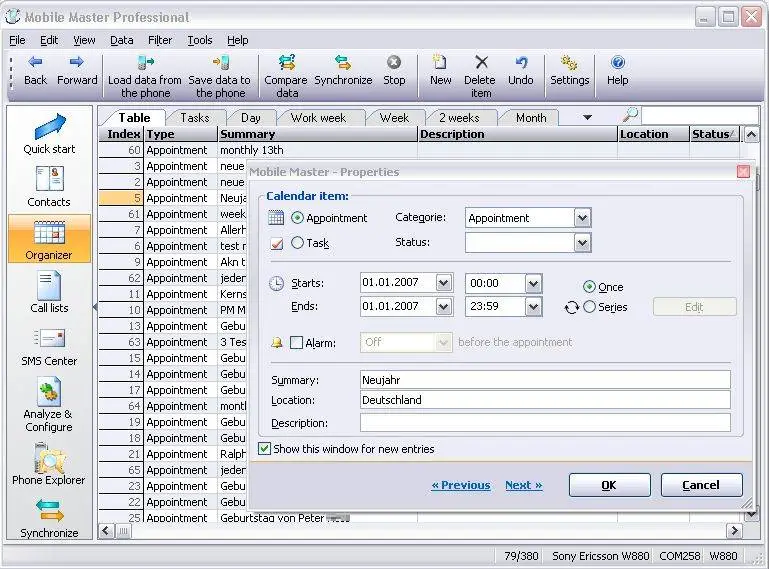Select the Task radio button
This screenshot has width=769, height=569.
coord(298,243)
